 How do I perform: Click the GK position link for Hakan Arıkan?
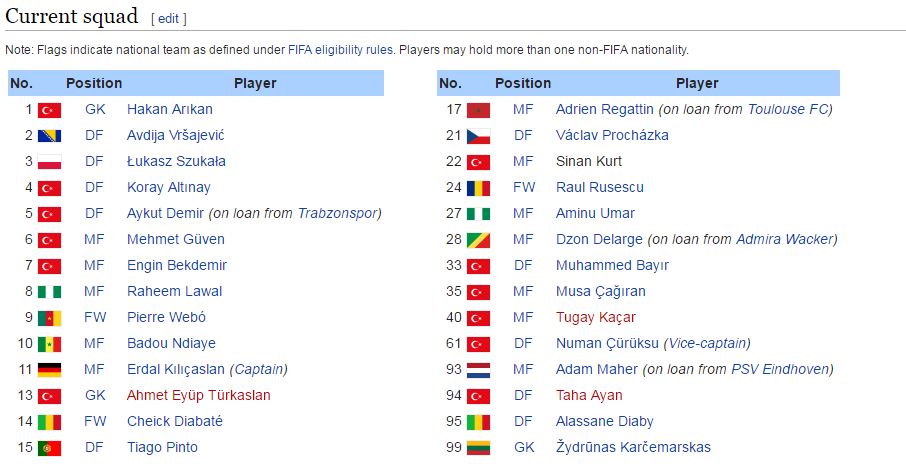pos(95,110)
